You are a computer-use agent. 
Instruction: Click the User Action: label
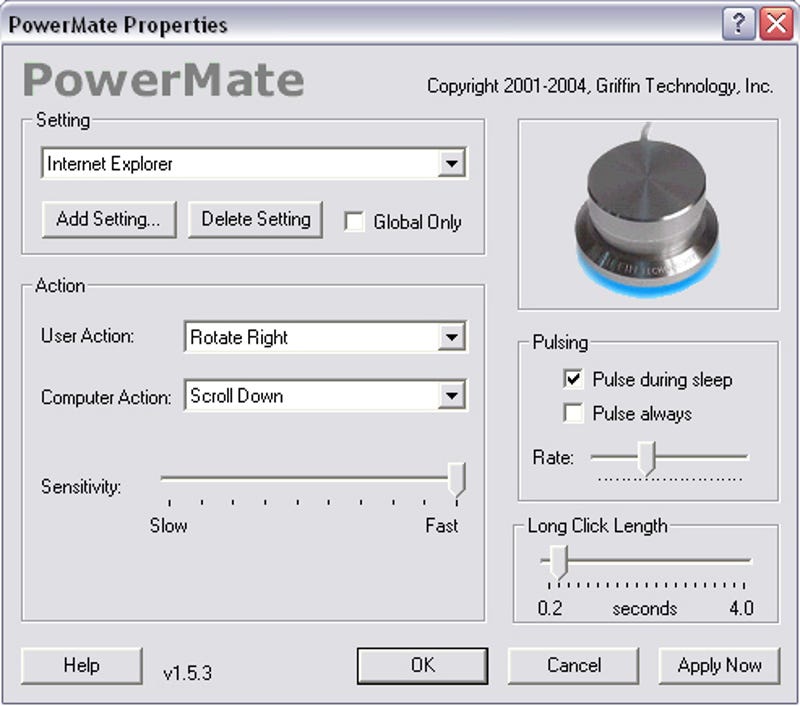click(87, 336)
